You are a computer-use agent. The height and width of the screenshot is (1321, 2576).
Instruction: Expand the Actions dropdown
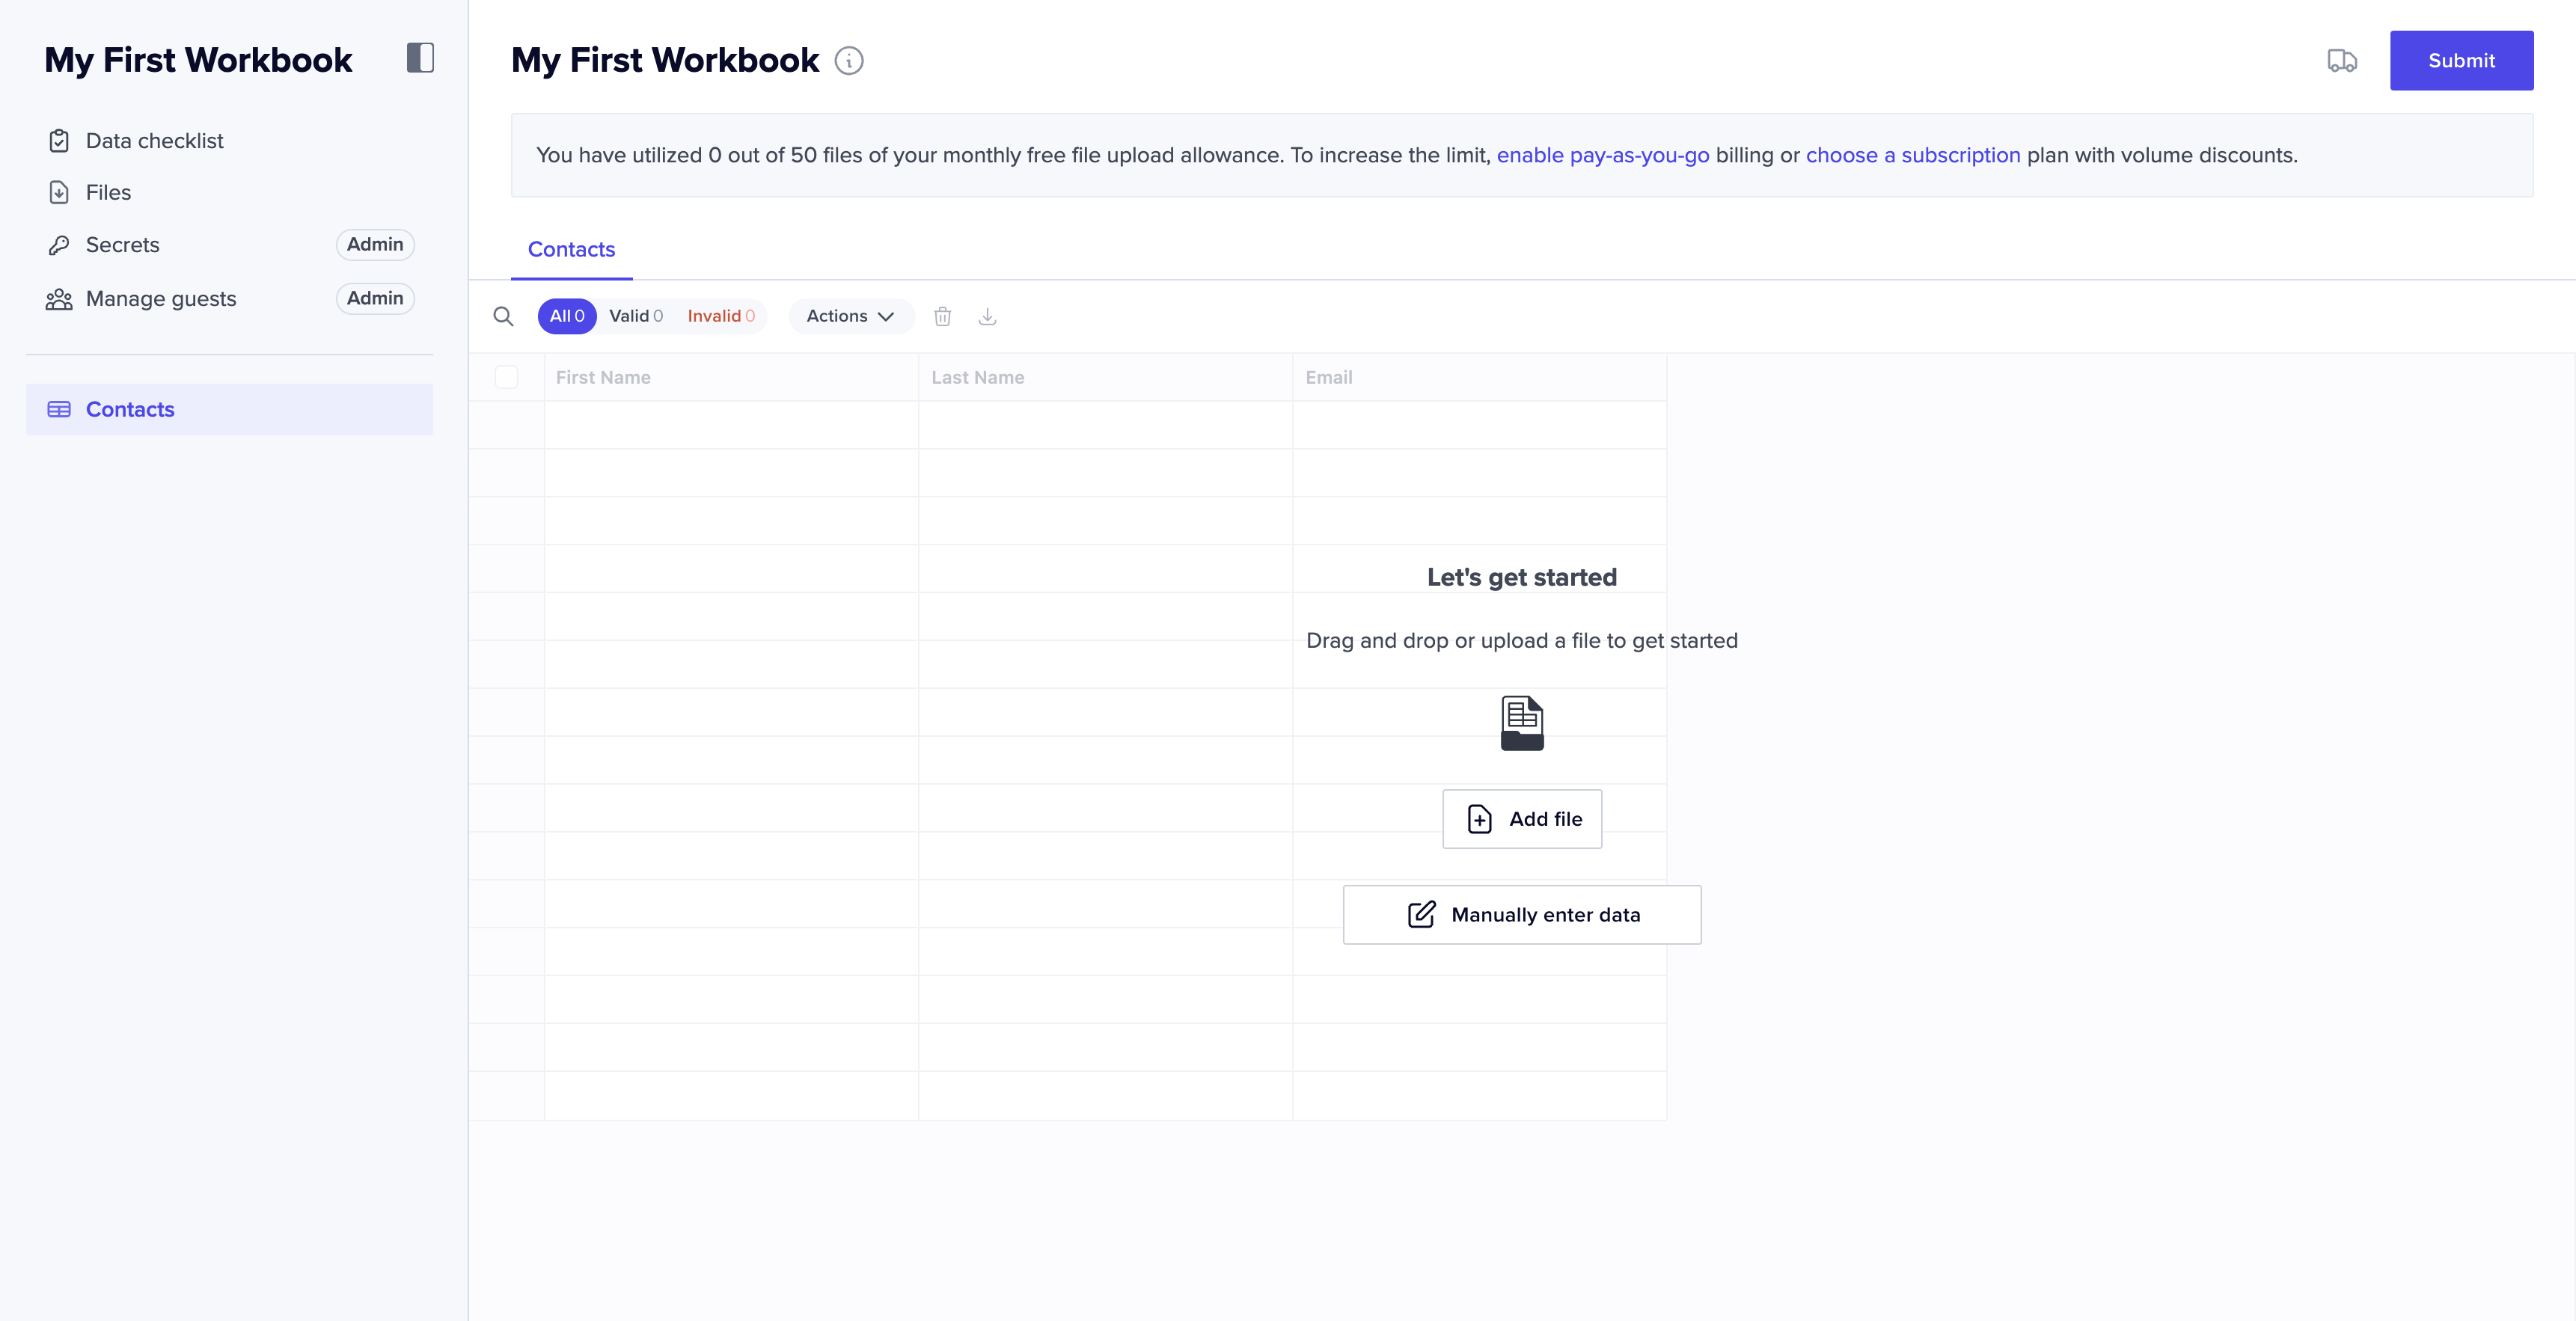[x=850, y=316]
